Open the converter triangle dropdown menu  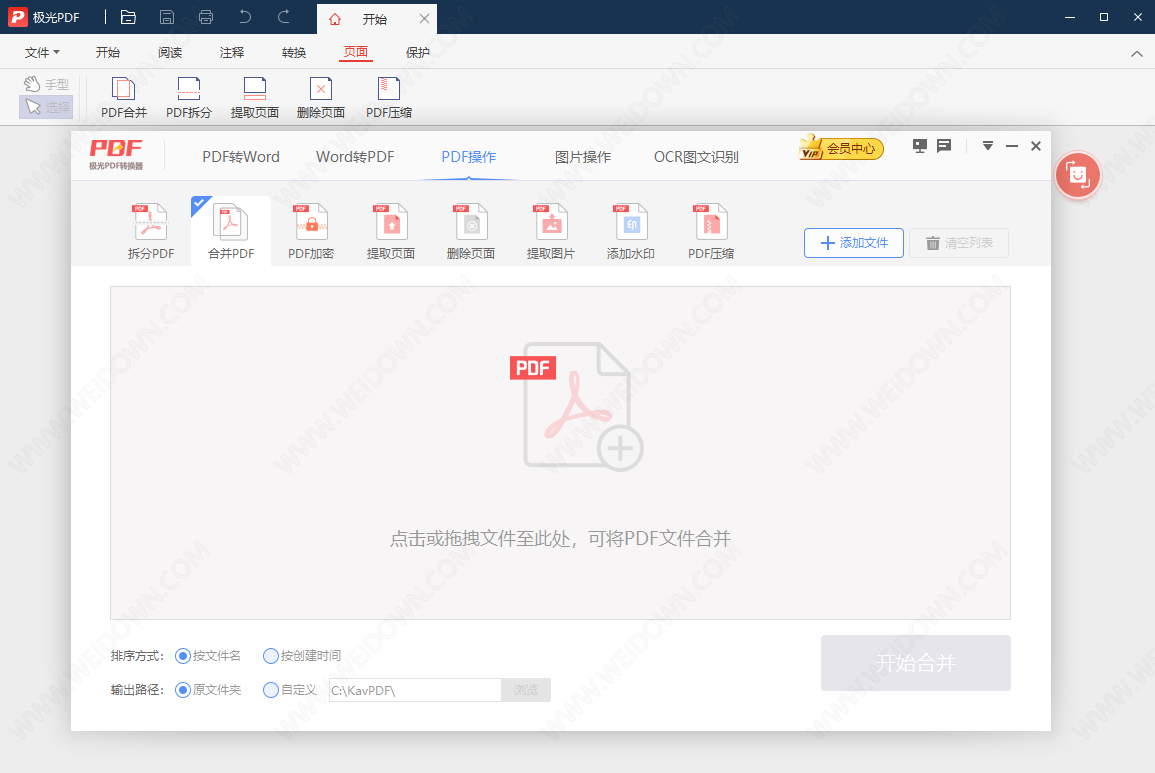point(988,146)
